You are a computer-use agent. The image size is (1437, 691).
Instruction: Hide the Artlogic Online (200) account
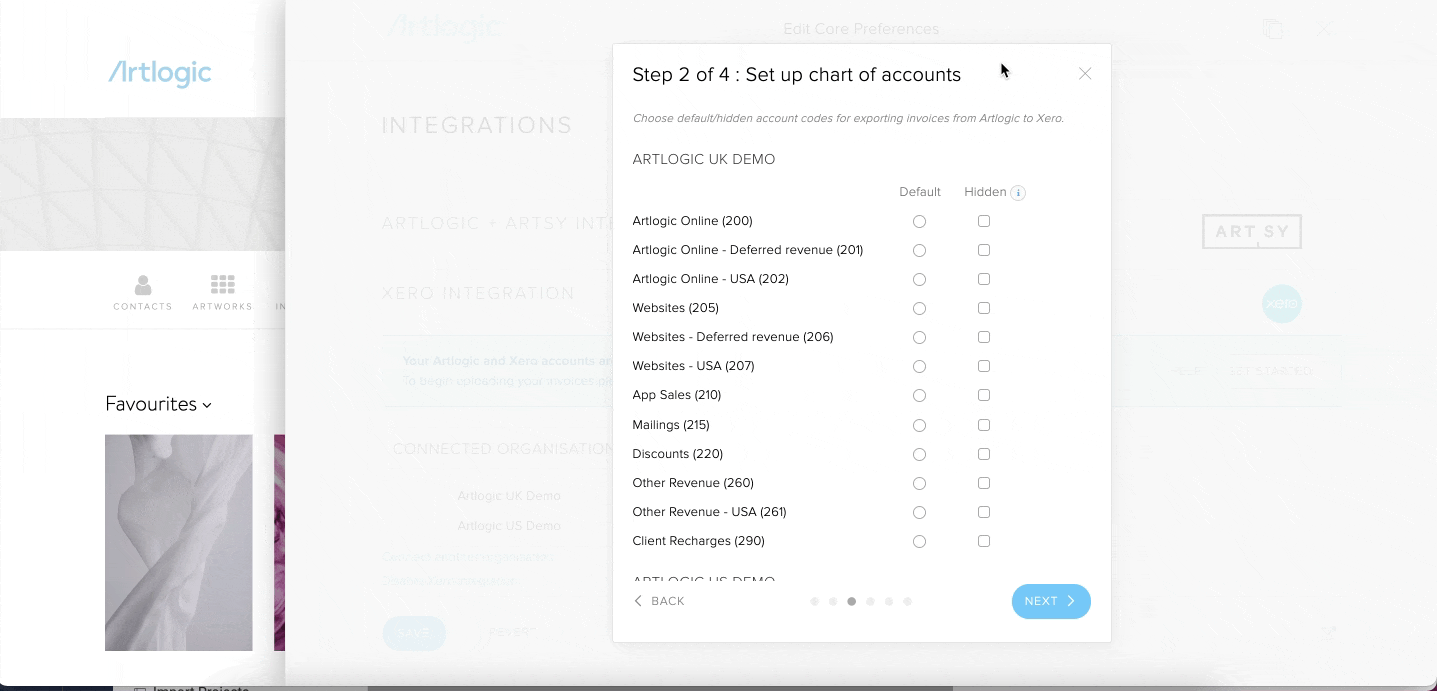click(x=984, y=221)
